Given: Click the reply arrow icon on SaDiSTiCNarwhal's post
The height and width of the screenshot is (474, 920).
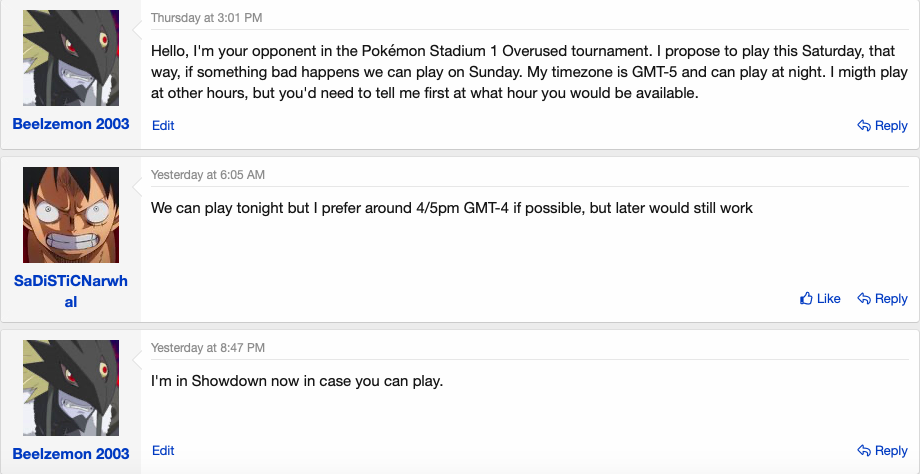Looking at the screenshot, I should click(864, 299).
